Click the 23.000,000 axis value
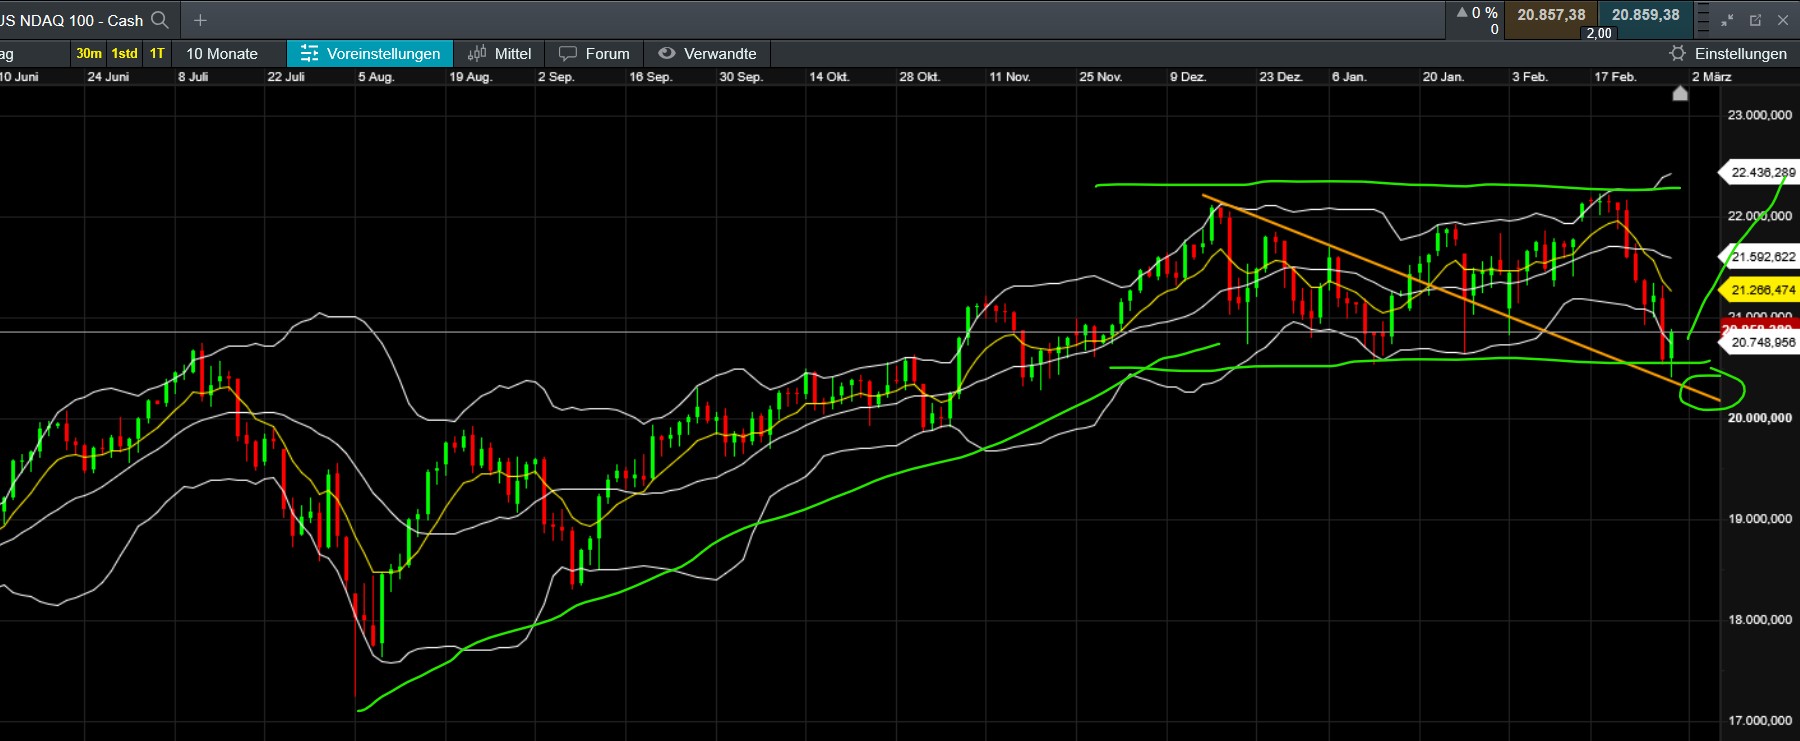Viewport: 1800px width, 741px height. click(1760, 115)
